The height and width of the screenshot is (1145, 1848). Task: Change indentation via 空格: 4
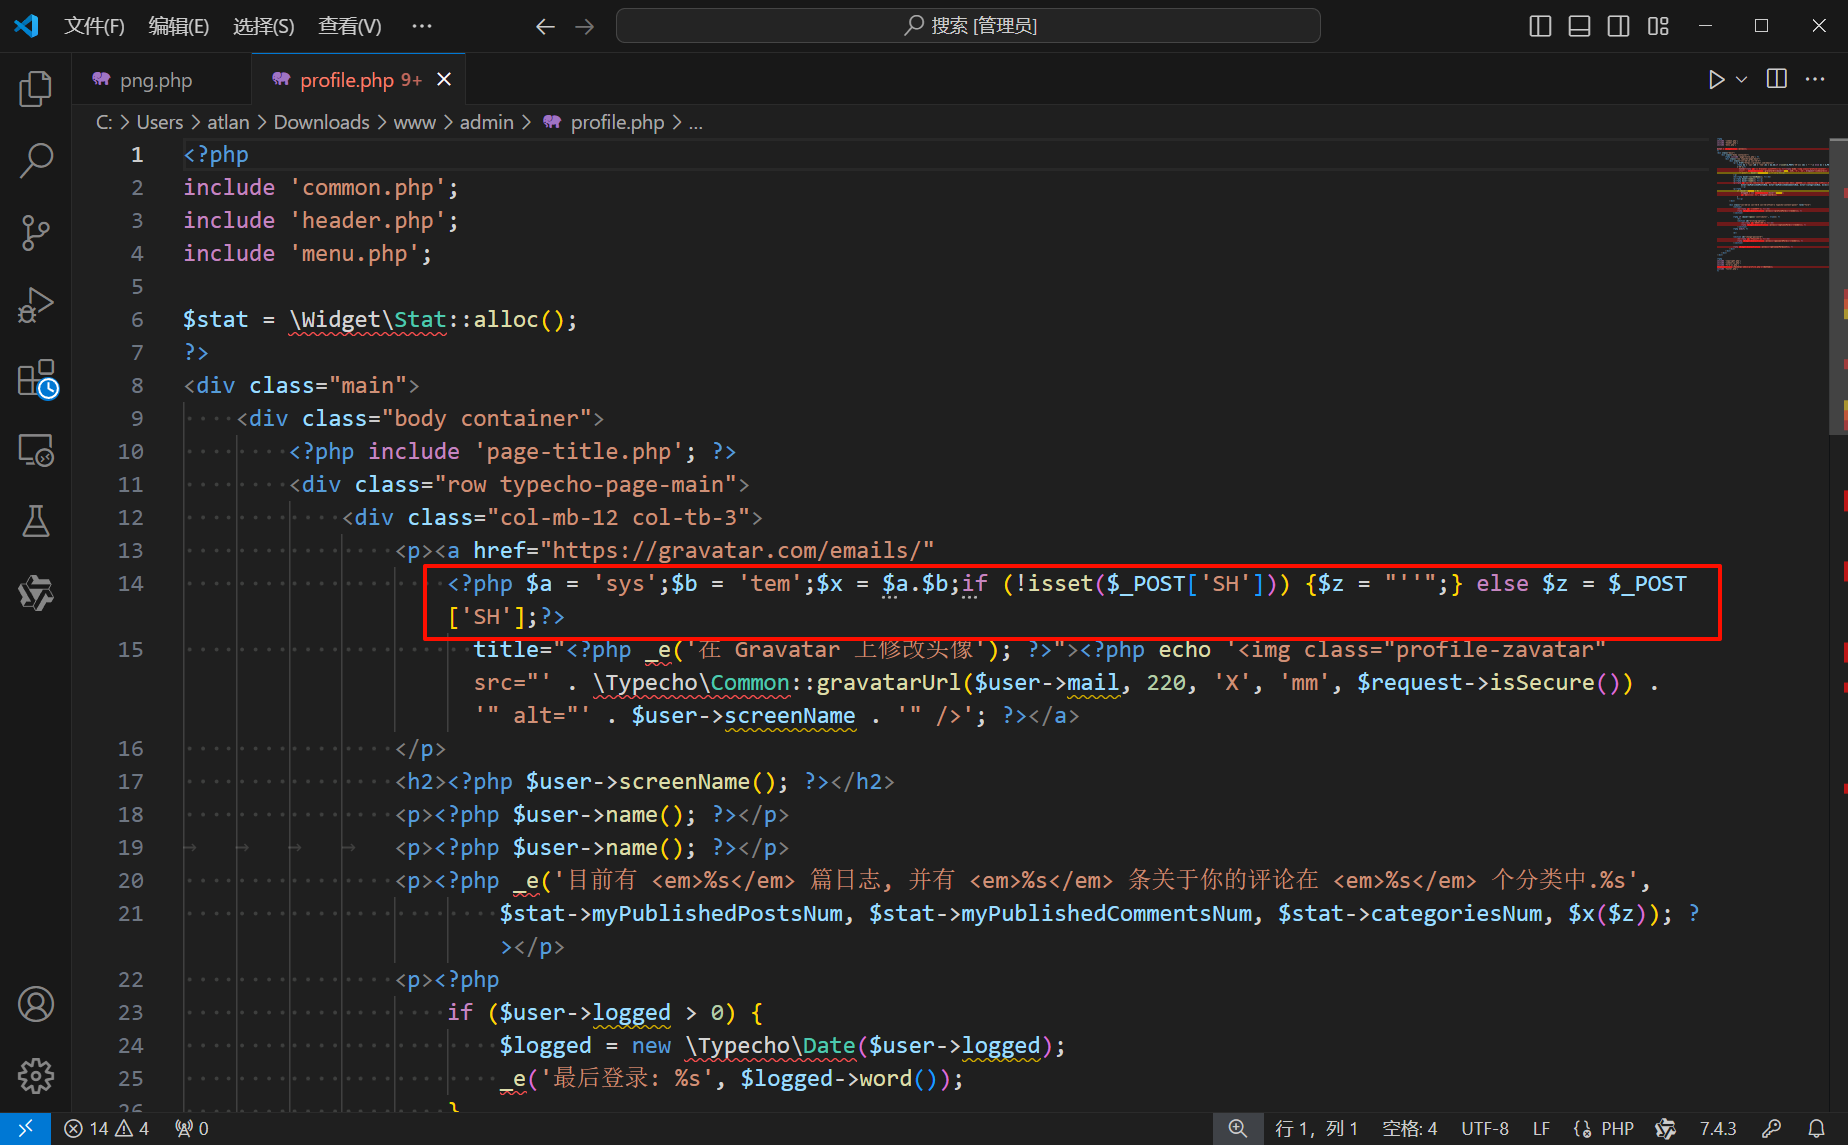(1410, 1129)
